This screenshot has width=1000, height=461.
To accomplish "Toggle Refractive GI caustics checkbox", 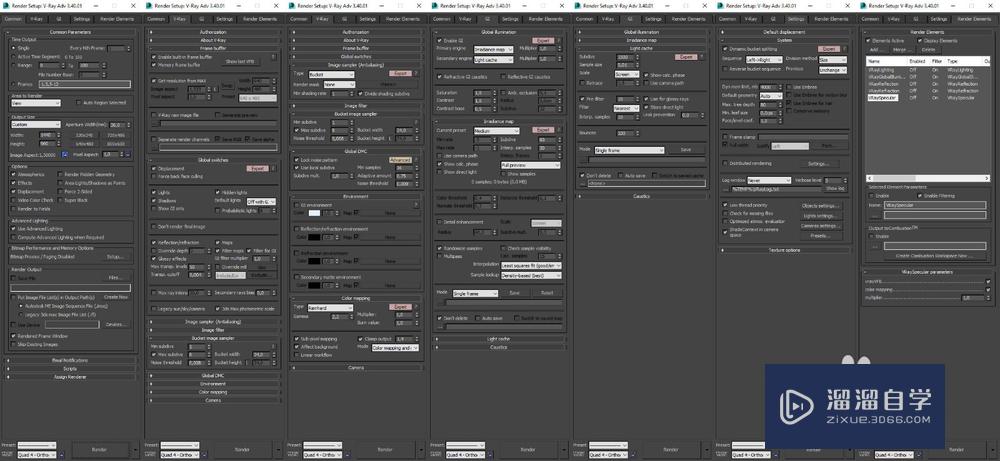I will coord(439,77).
